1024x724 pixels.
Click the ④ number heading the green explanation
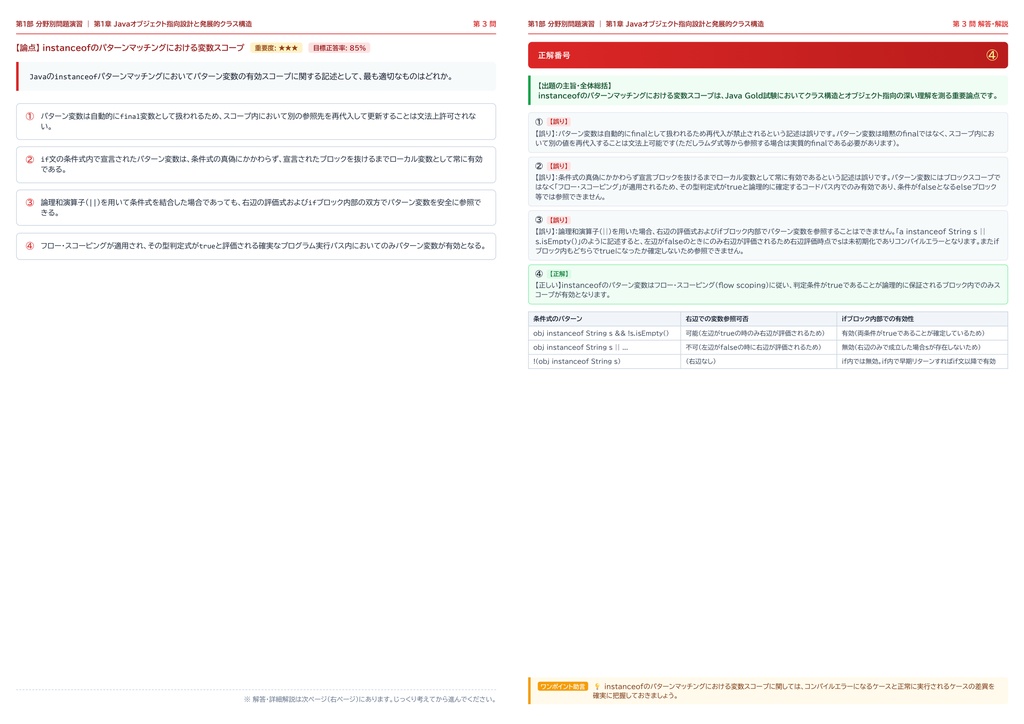pyautogui.click(x=539, y=274)
